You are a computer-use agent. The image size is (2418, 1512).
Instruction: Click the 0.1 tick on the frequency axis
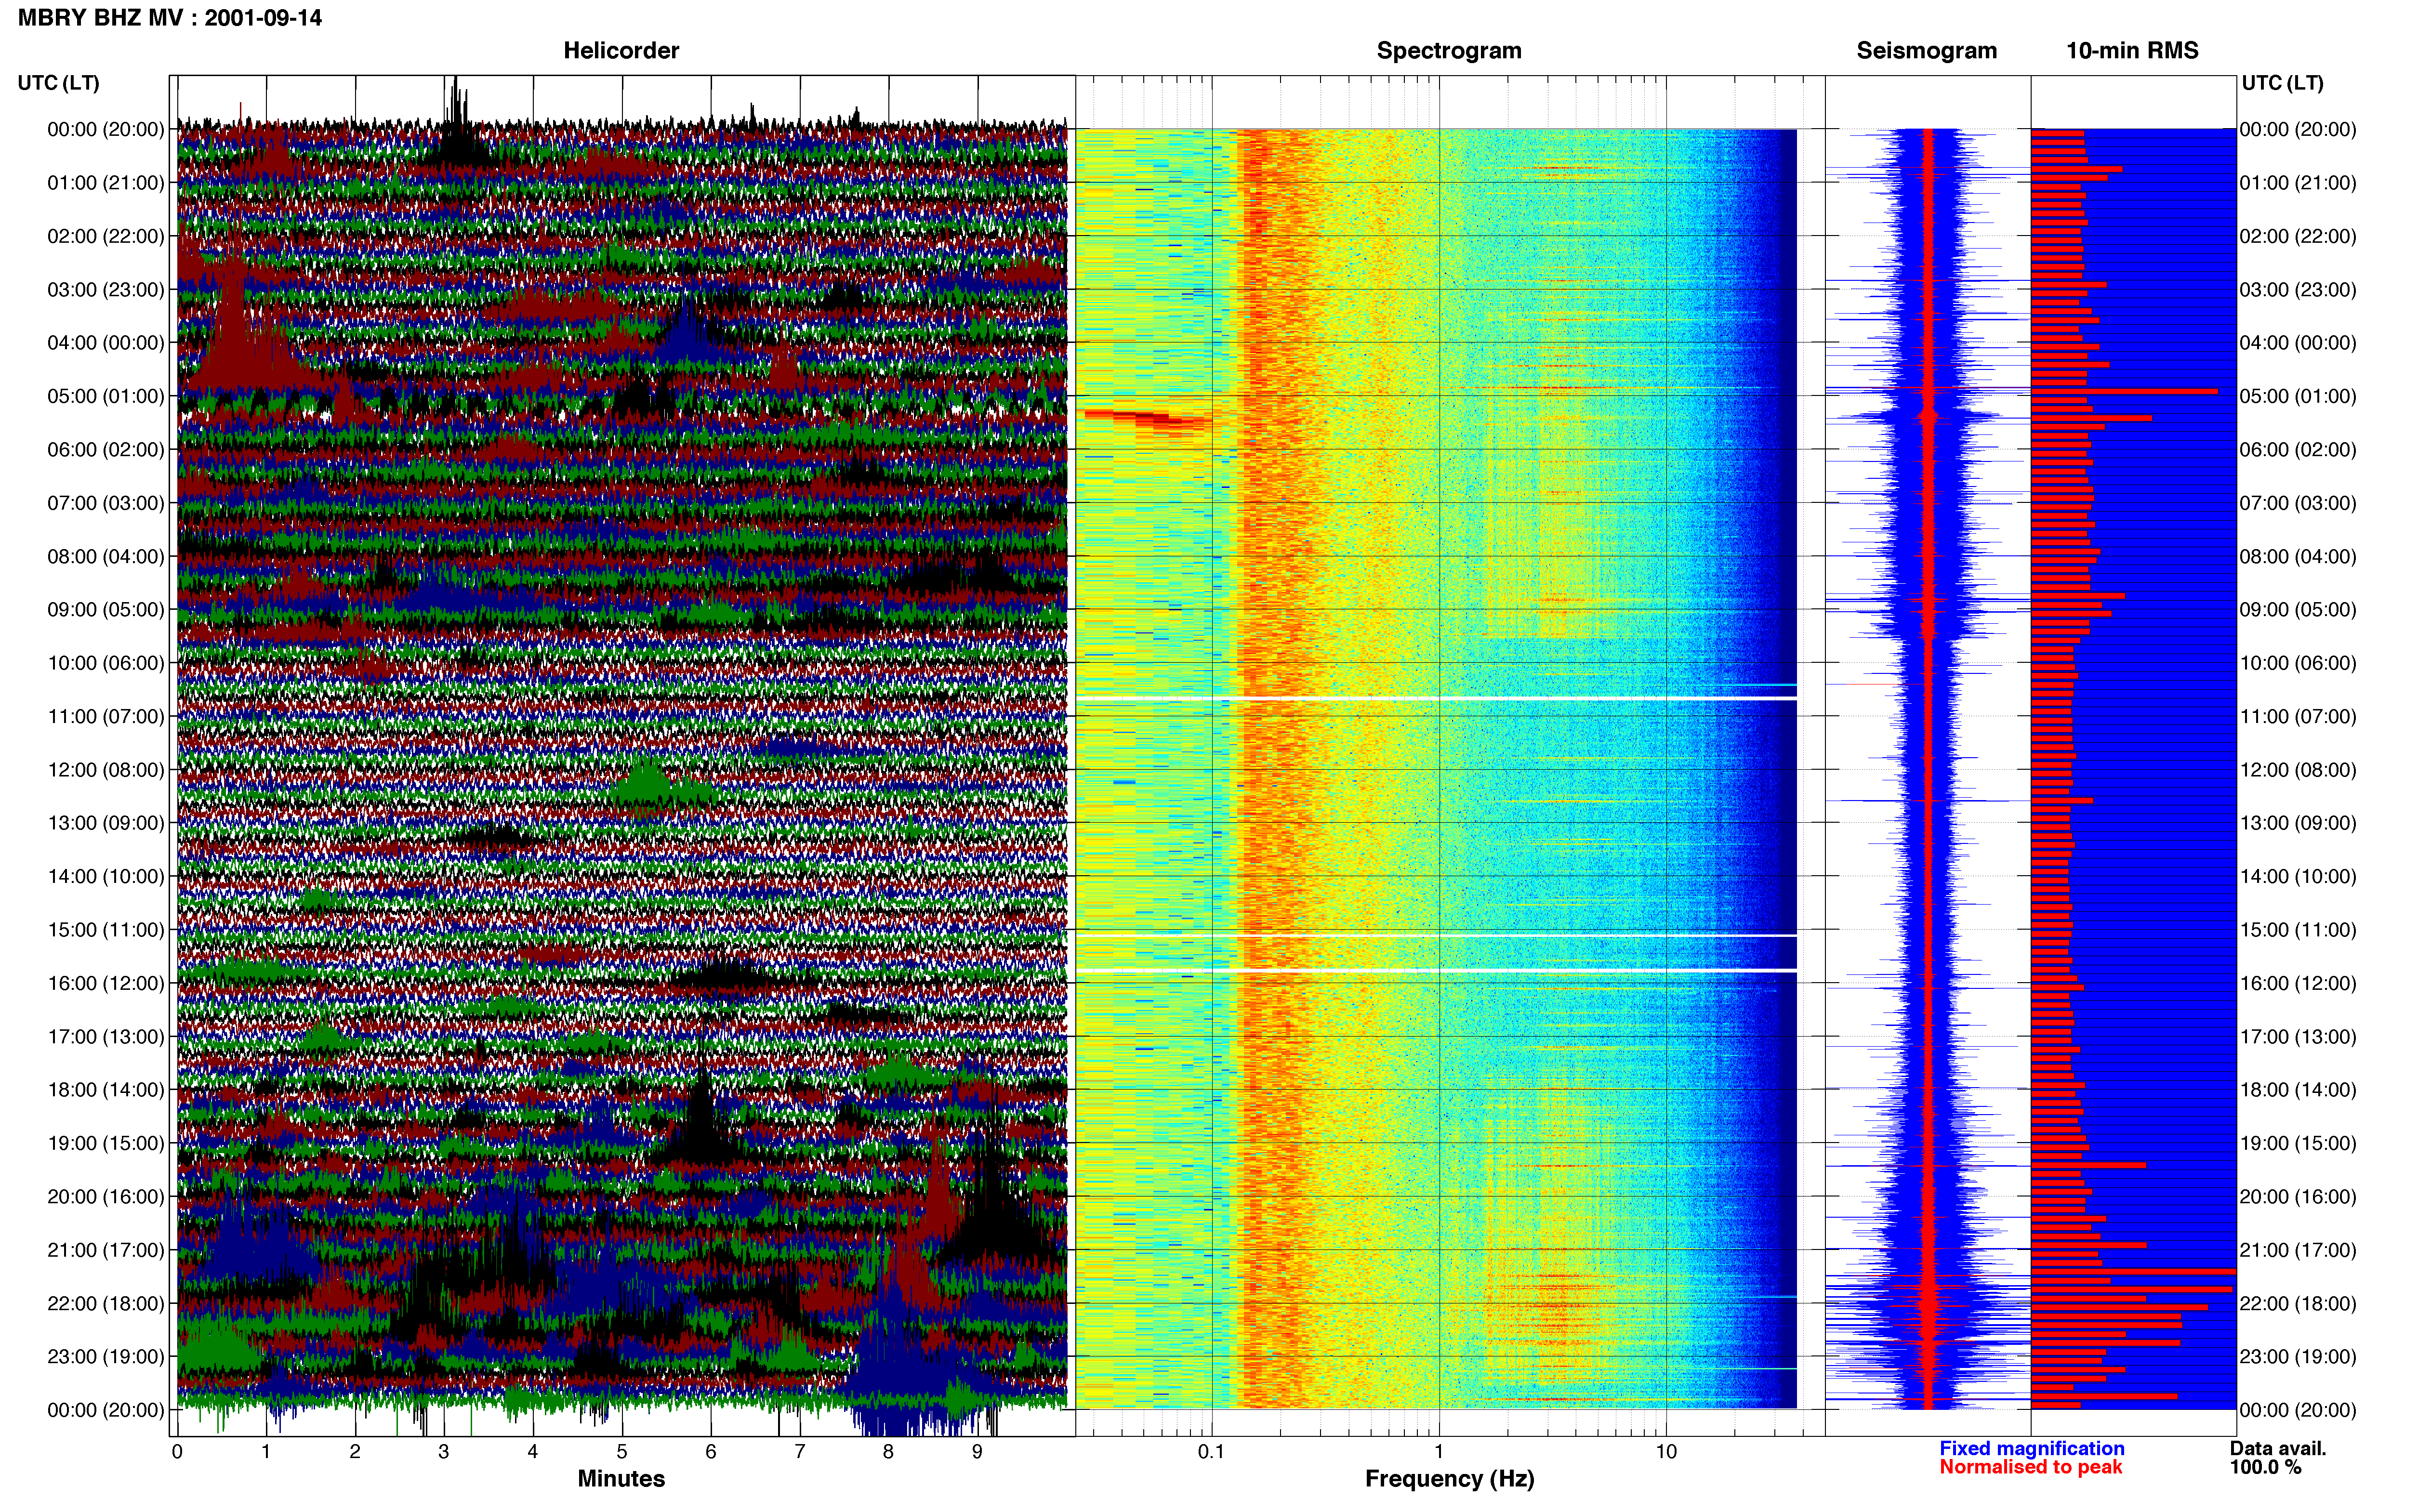1211,1452
